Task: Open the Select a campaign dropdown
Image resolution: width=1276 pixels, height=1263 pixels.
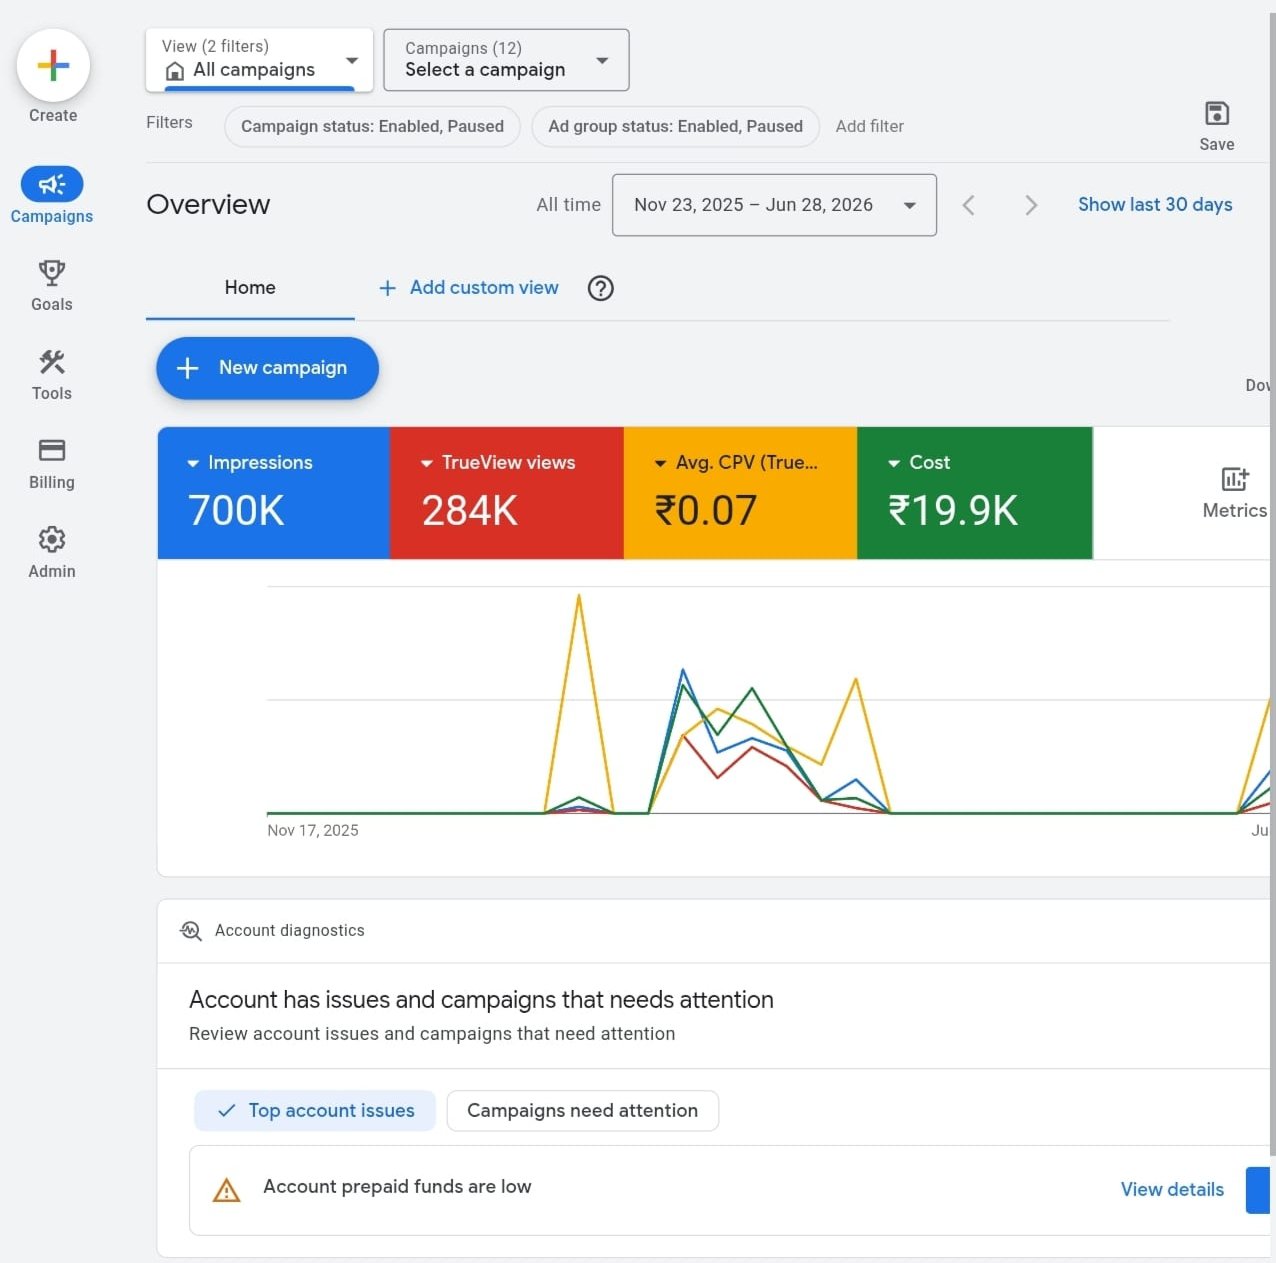Action: 506,60
